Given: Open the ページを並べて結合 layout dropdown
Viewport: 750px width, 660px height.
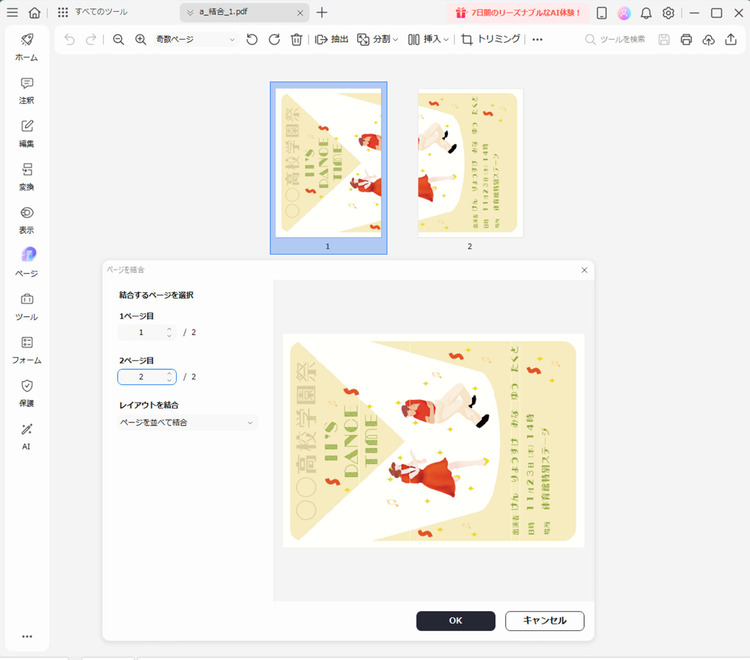Looking at the screenshot, I should (186, 423).
